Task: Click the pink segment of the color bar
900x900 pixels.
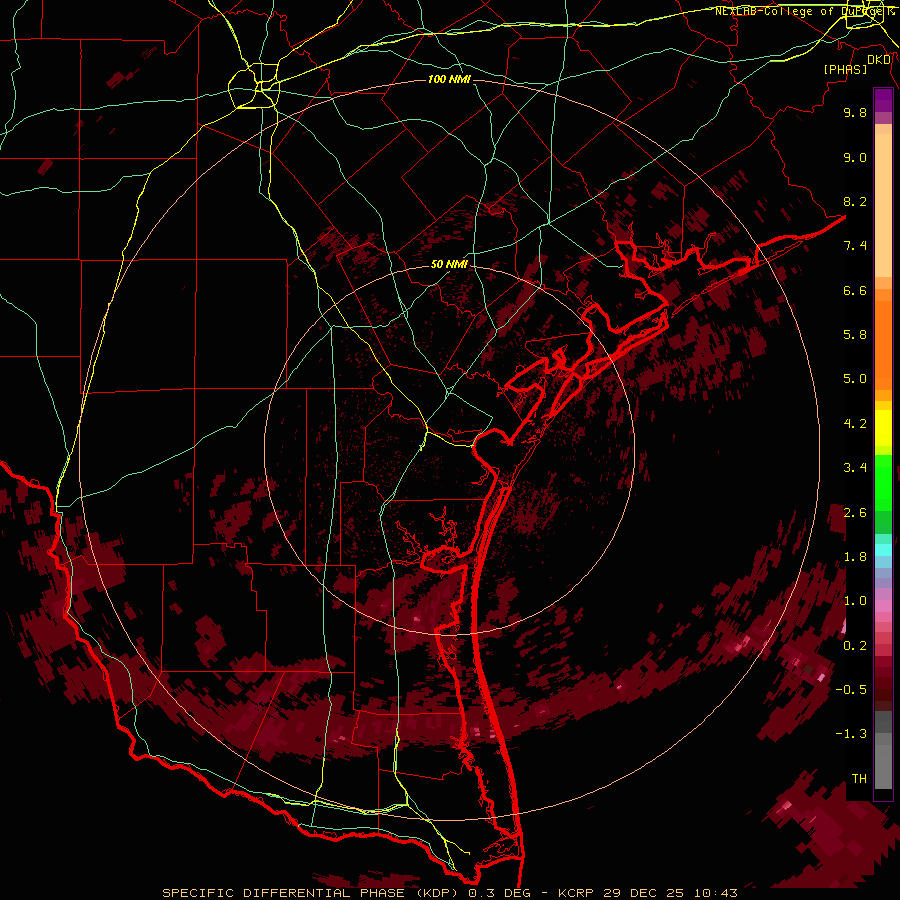Action: click(883, 606)
